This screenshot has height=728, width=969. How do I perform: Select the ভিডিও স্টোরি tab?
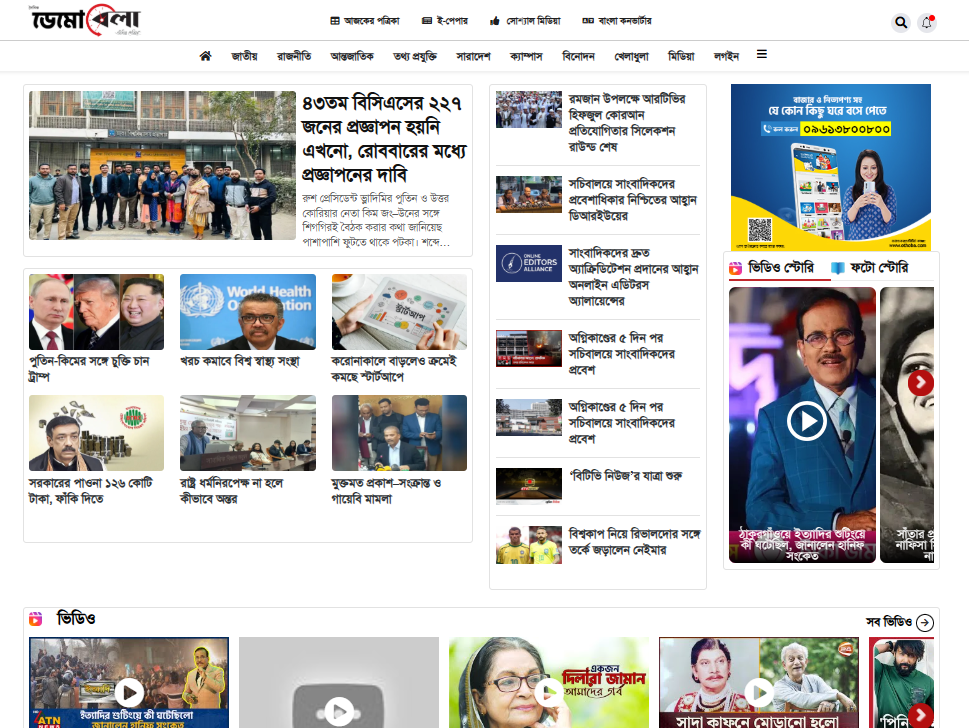pos(777,268)
